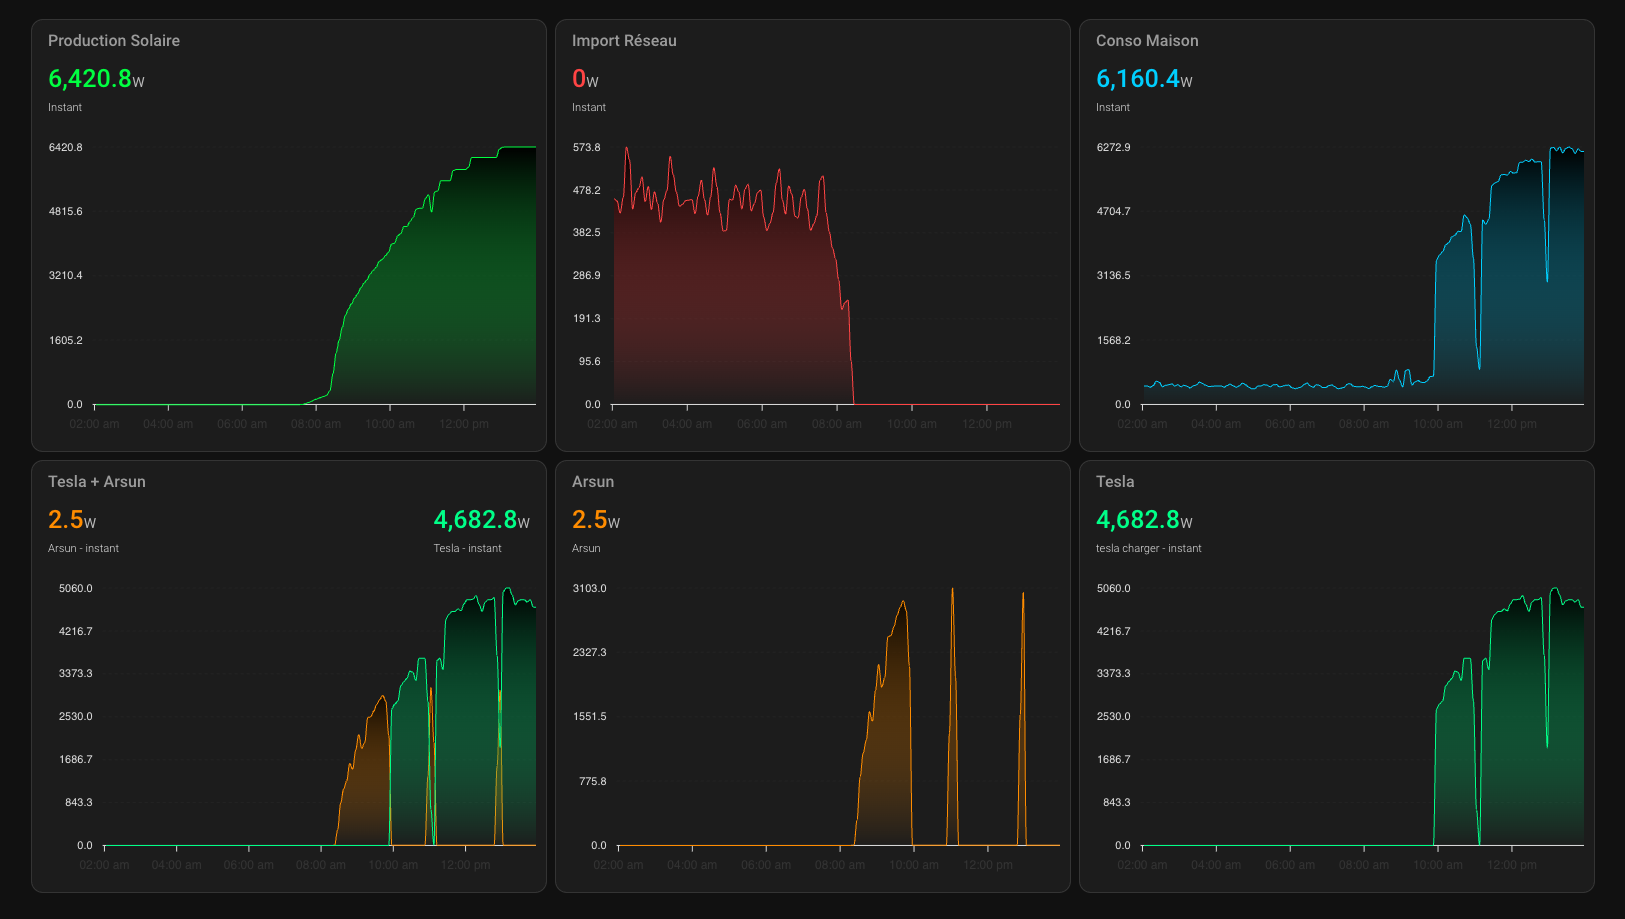Open the Tesla + Arsun card title

coord(97,482)
